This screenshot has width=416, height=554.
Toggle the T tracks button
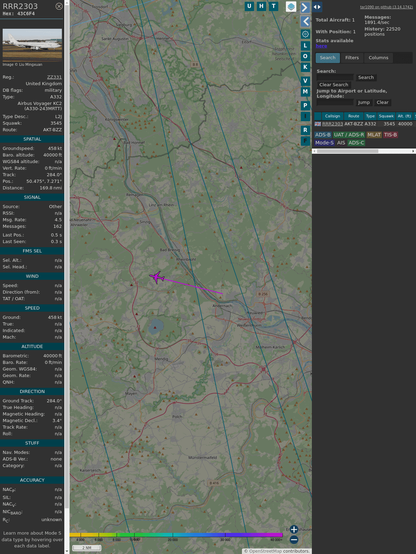[274, 6]
